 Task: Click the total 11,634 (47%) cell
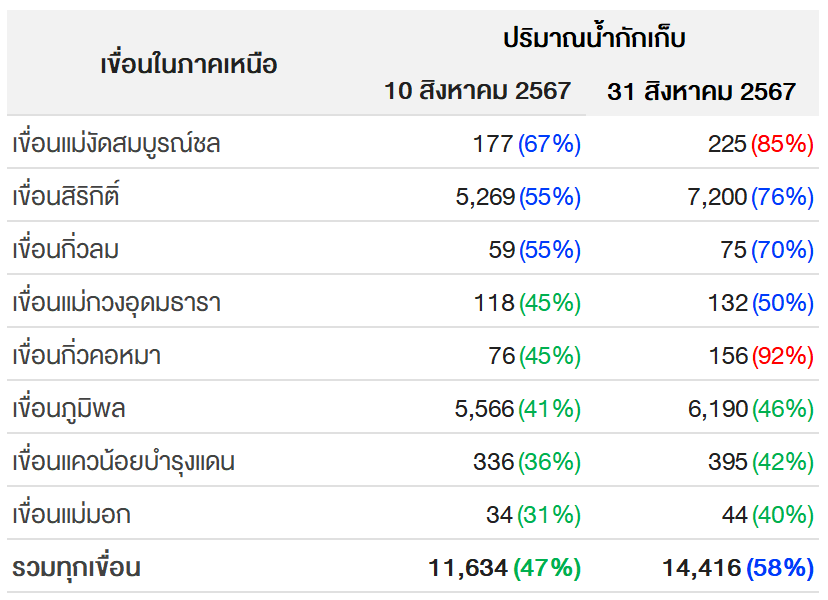(505, 568)
